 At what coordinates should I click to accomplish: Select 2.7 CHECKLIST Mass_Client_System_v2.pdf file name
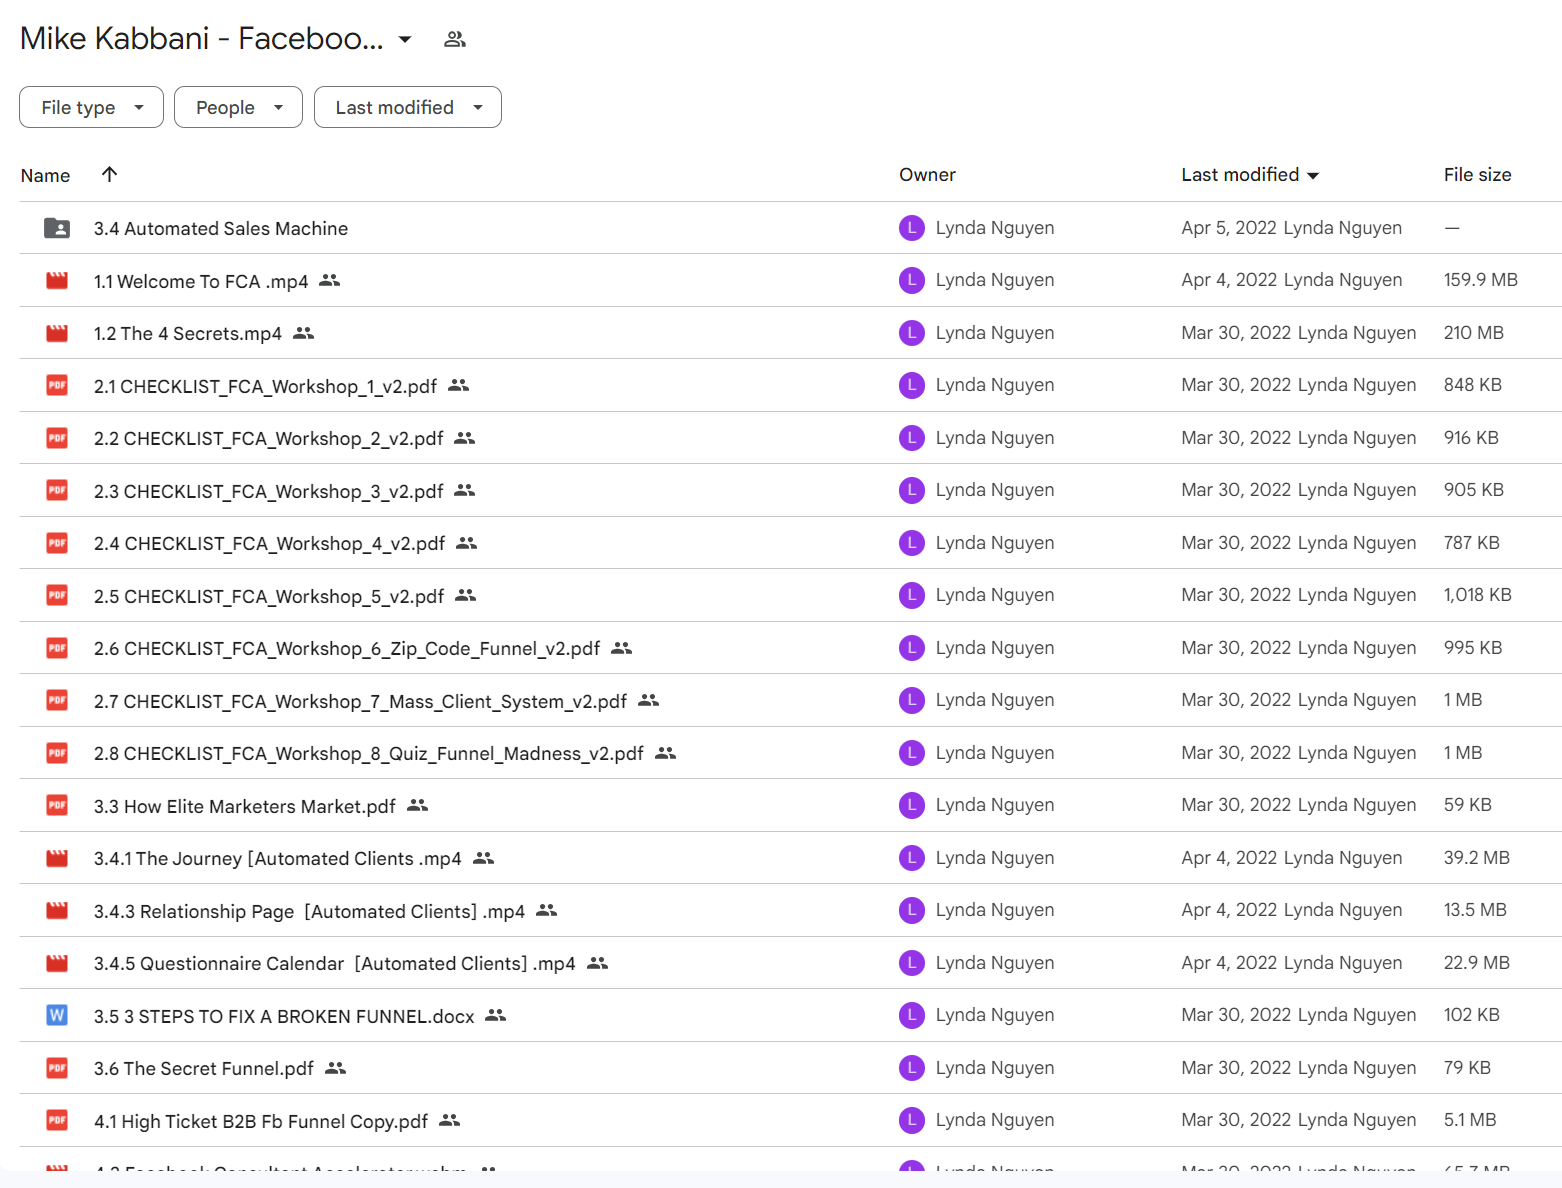click(x=360, y=701)
